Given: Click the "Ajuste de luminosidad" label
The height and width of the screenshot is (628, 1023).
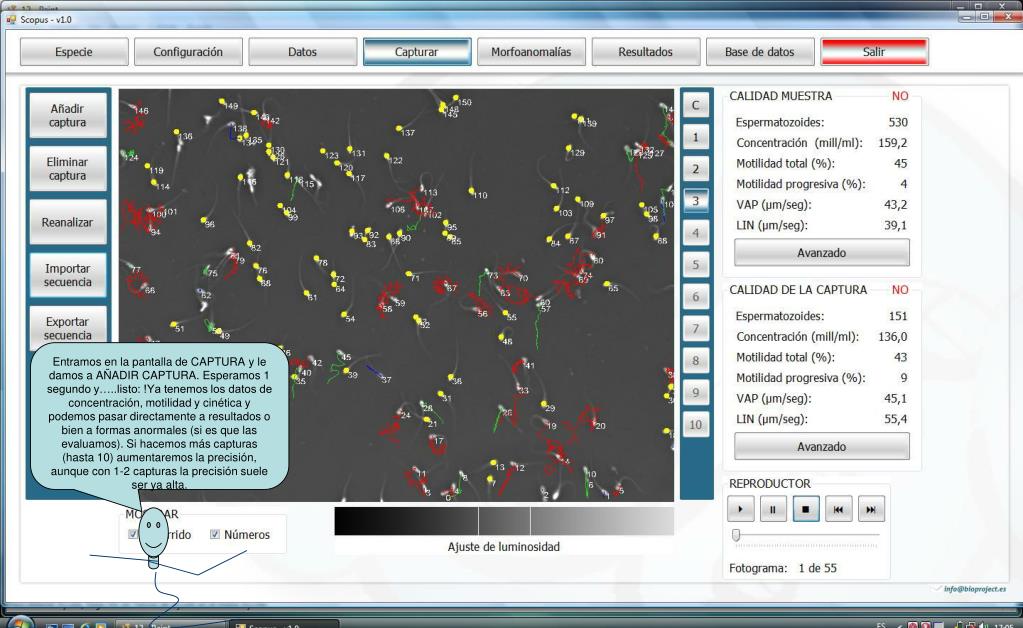Looking at the screenshot, I should coord(504,547).
